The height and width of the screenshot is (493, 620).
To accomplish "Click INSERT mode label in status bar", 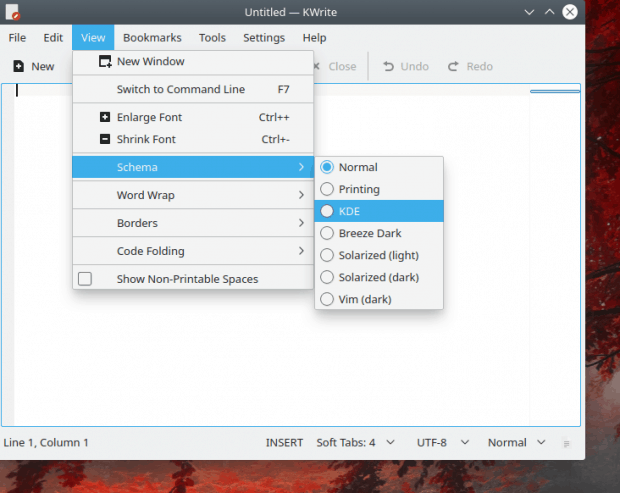I will coord(284,442).
